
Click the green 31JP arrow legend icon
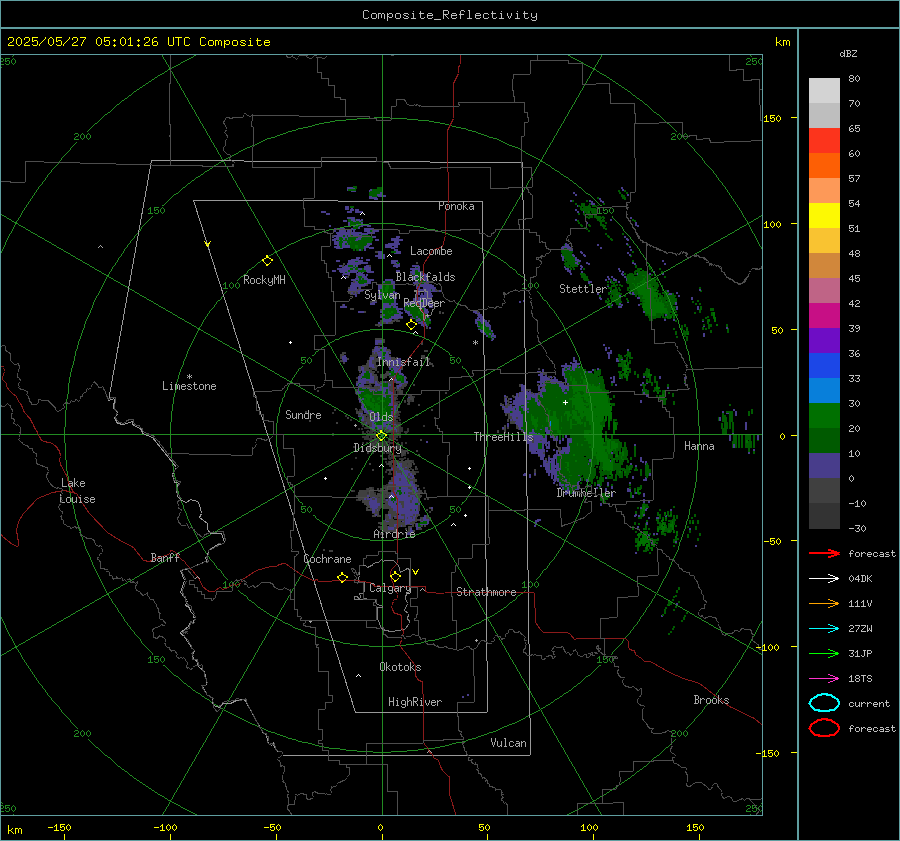pos(824,653)
